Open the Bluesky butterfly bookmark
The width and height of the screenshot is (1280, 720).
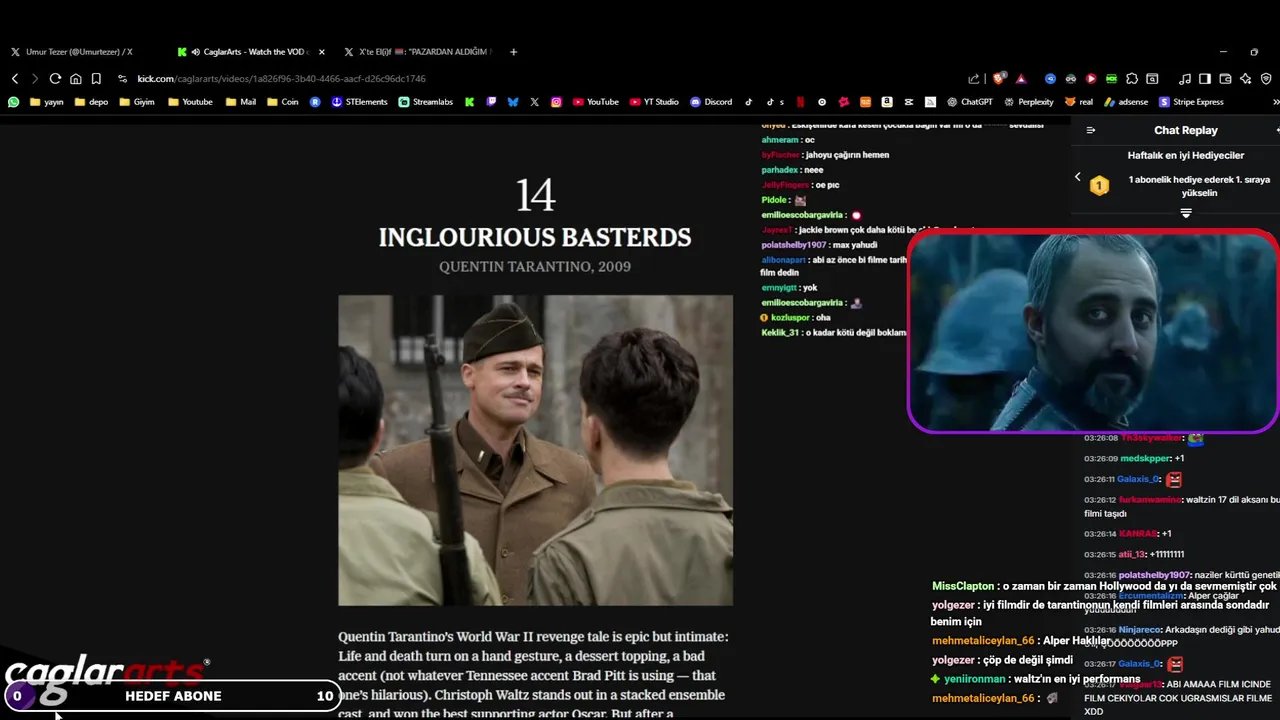tap(513, 102)
